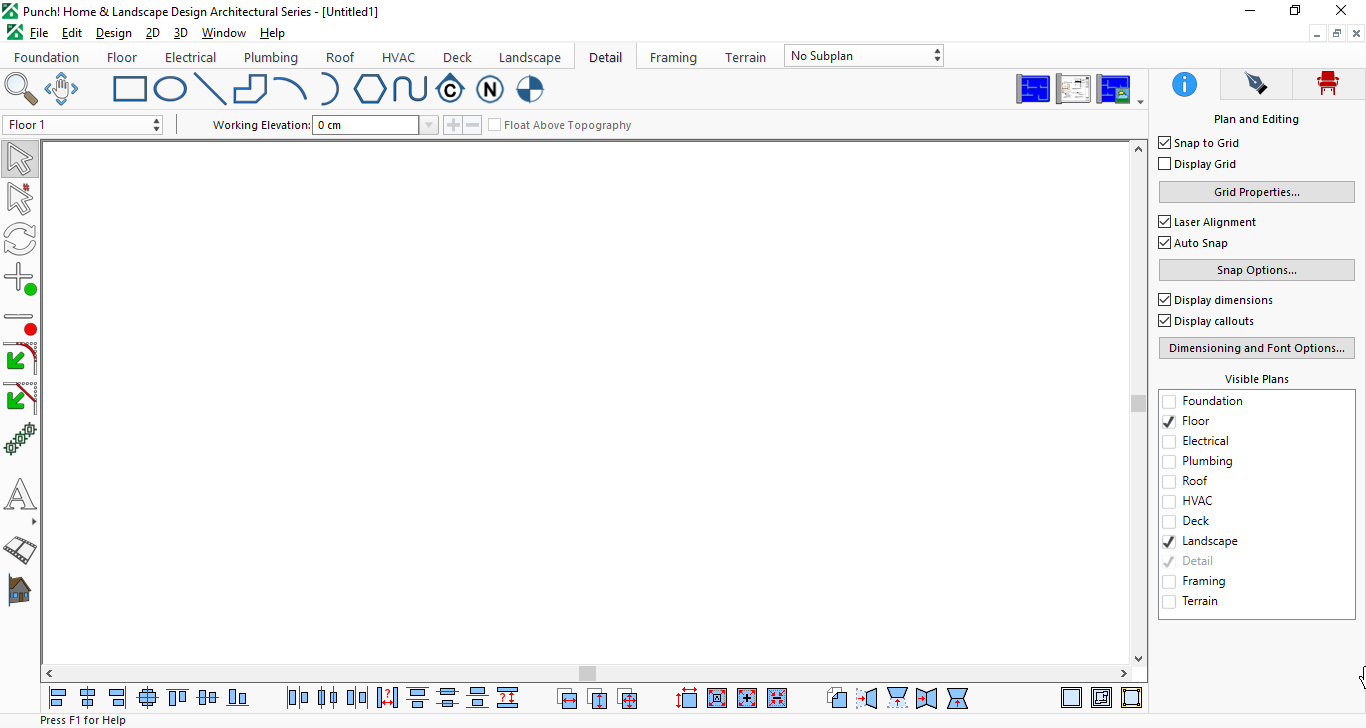Viewport: 1366px width, 728px height.
Task: Expand the view mode dropdown arrow
Action: pos(1140,101)
